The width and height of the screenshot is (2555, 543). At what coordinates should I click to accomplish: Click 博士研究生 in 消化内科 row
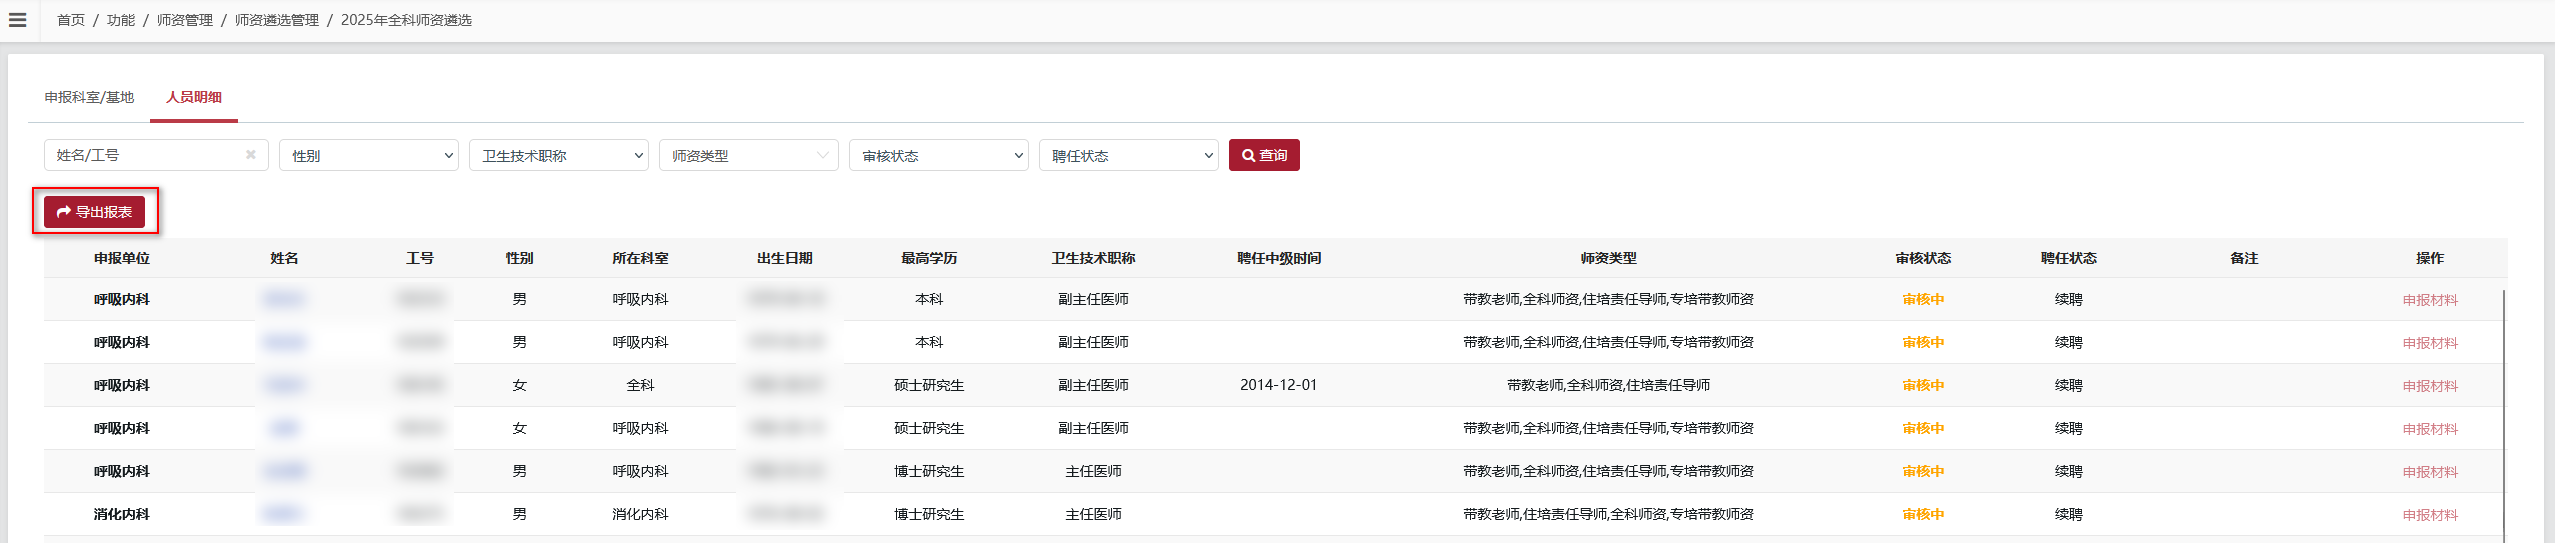(x=929, y=514)
